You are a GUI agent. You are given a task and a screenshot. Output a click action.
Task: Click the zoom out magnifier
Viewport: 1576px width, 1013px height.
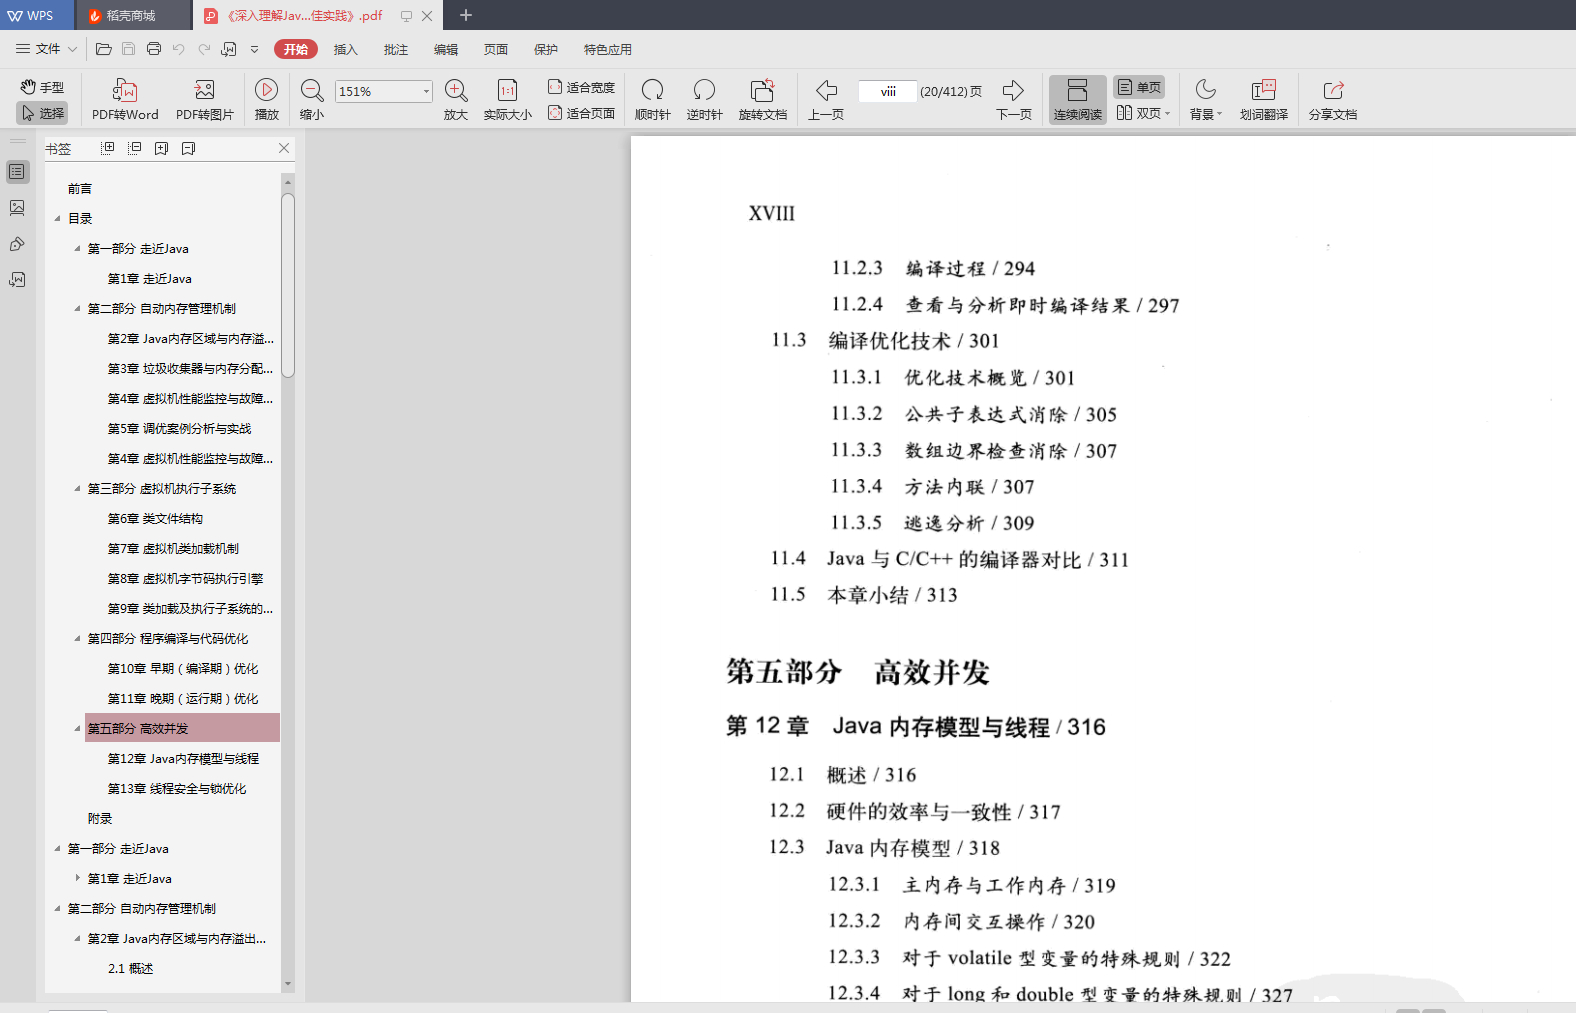(x=312, y=100)
